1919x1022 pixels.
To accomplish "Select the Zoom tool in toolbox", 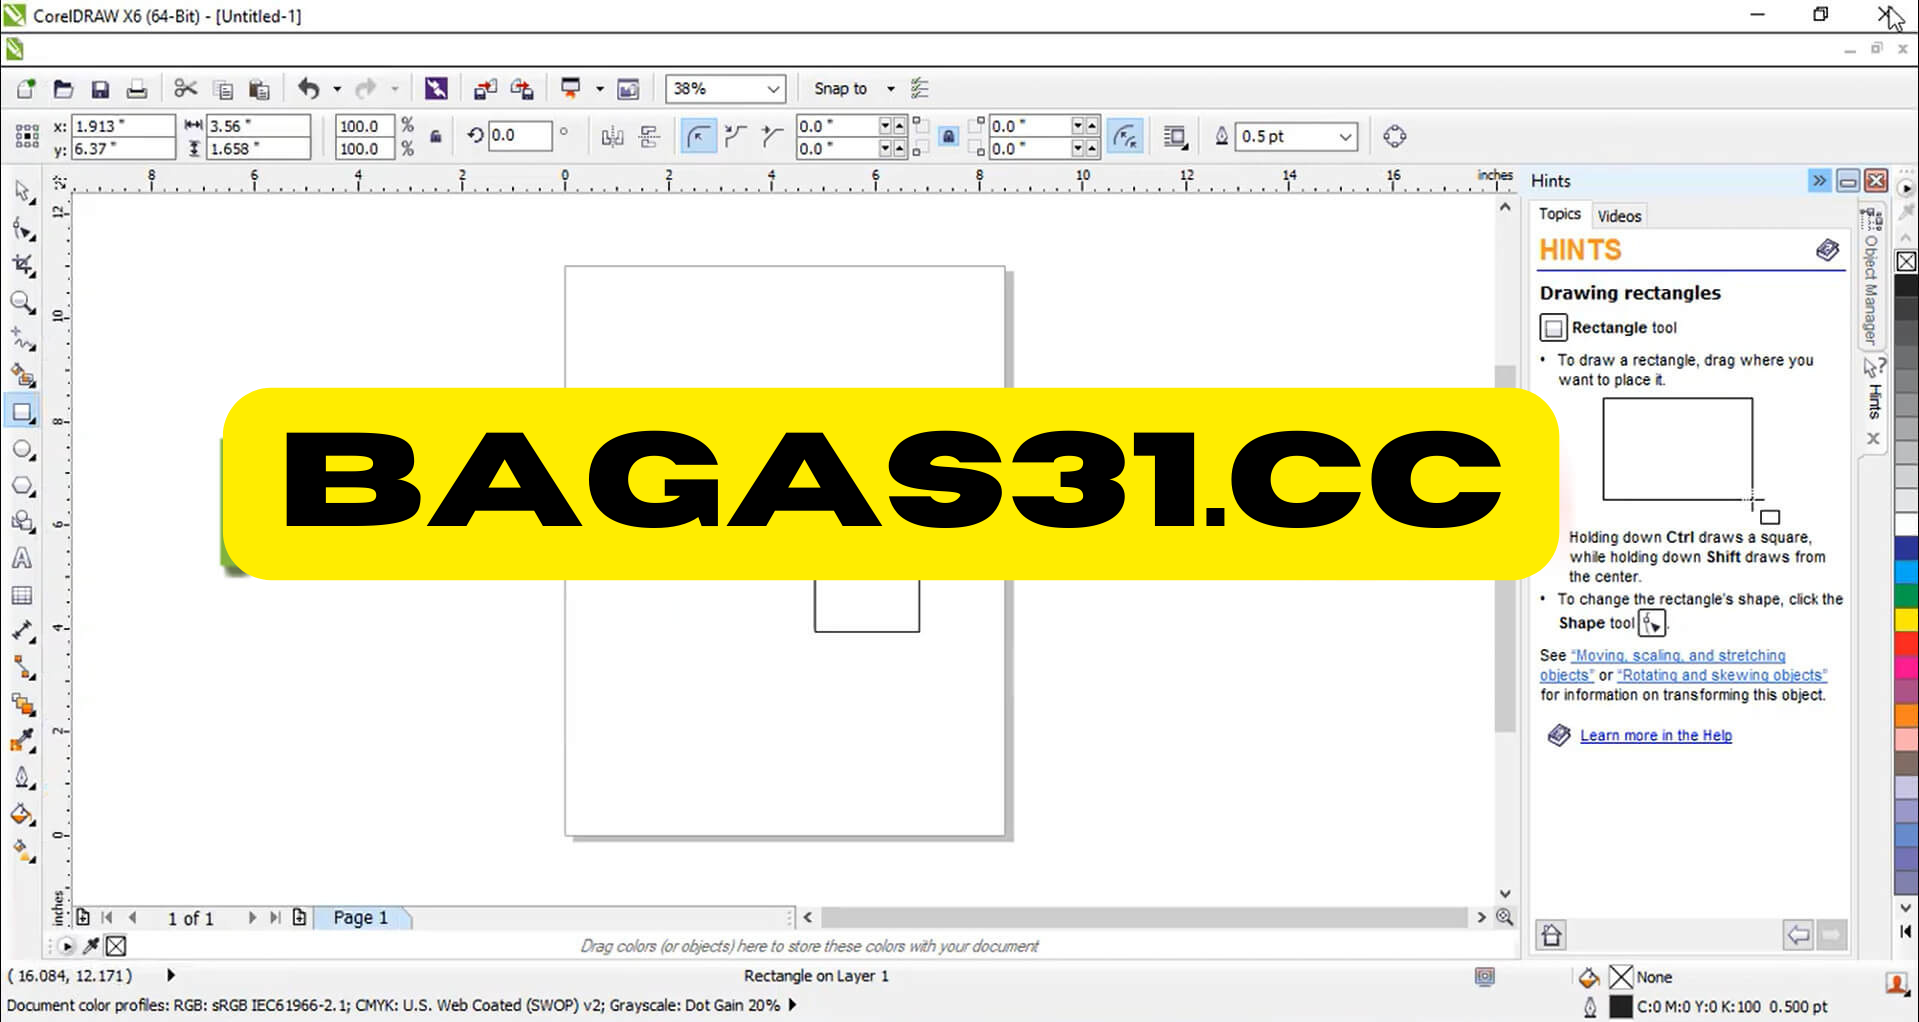I will [x=22, y=302].
